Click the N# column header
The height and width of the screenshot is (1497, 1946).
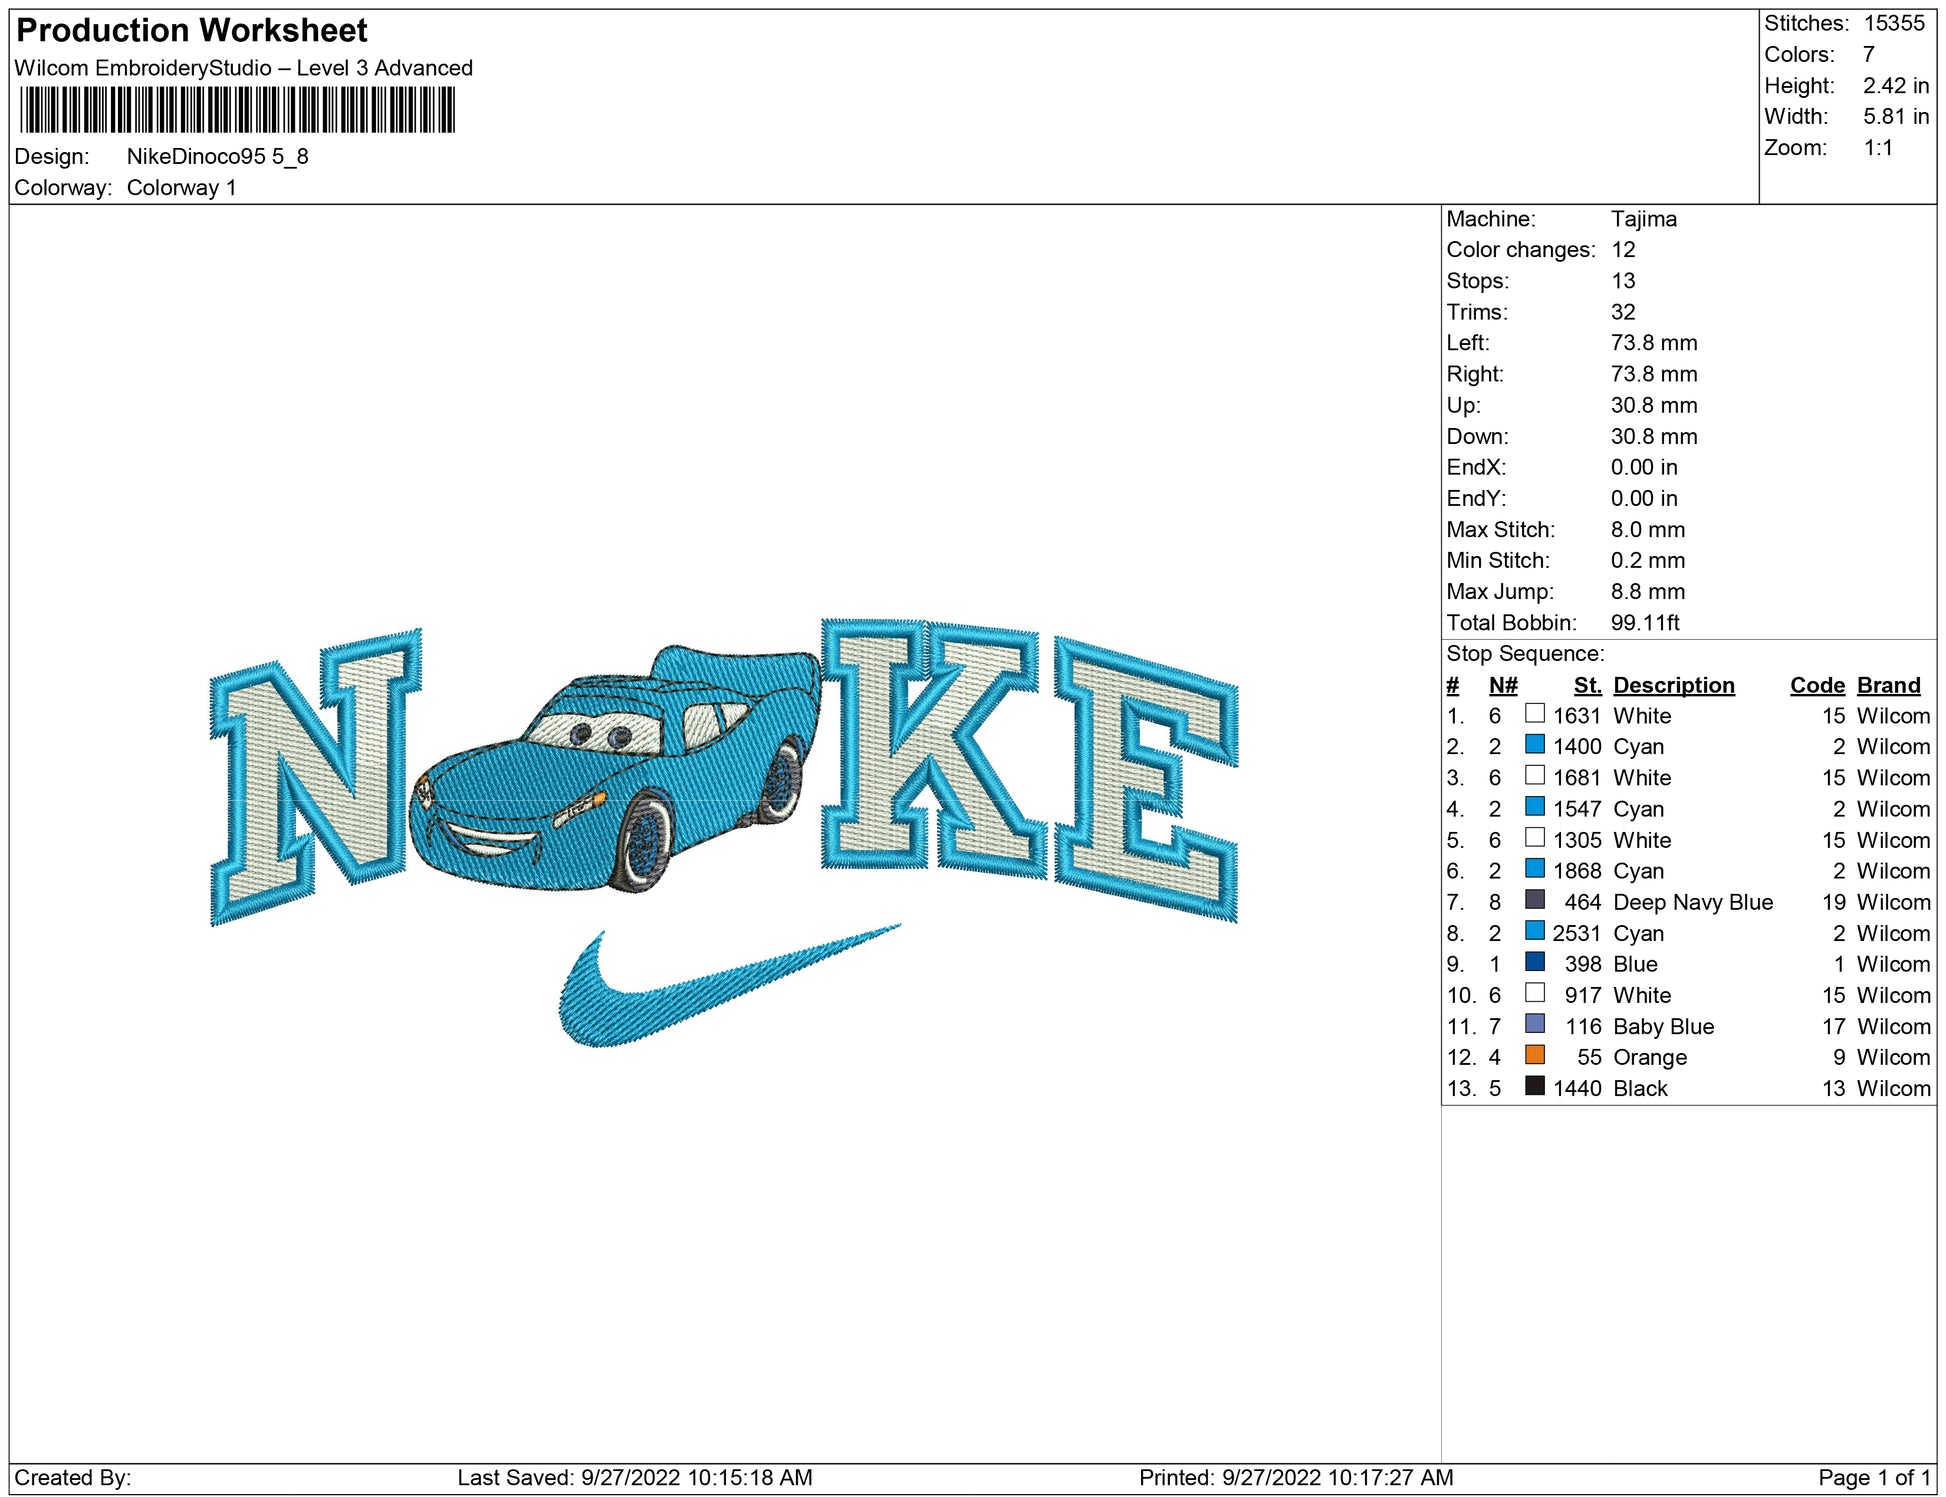(x=1502, y=685)
